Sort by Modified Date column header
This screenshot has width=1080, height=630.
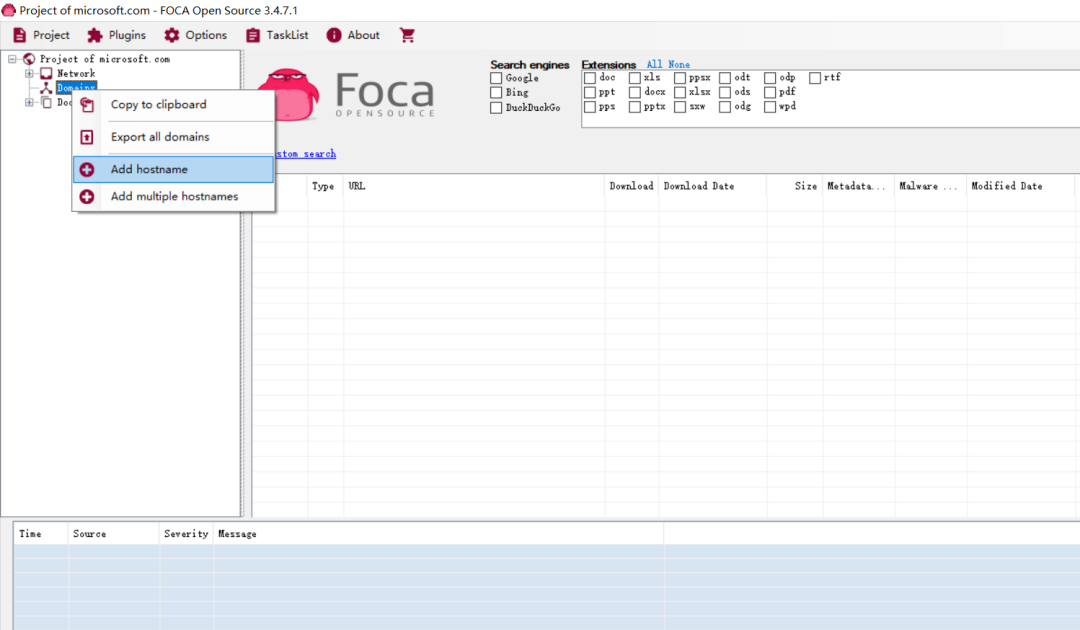pos(1020,186)
